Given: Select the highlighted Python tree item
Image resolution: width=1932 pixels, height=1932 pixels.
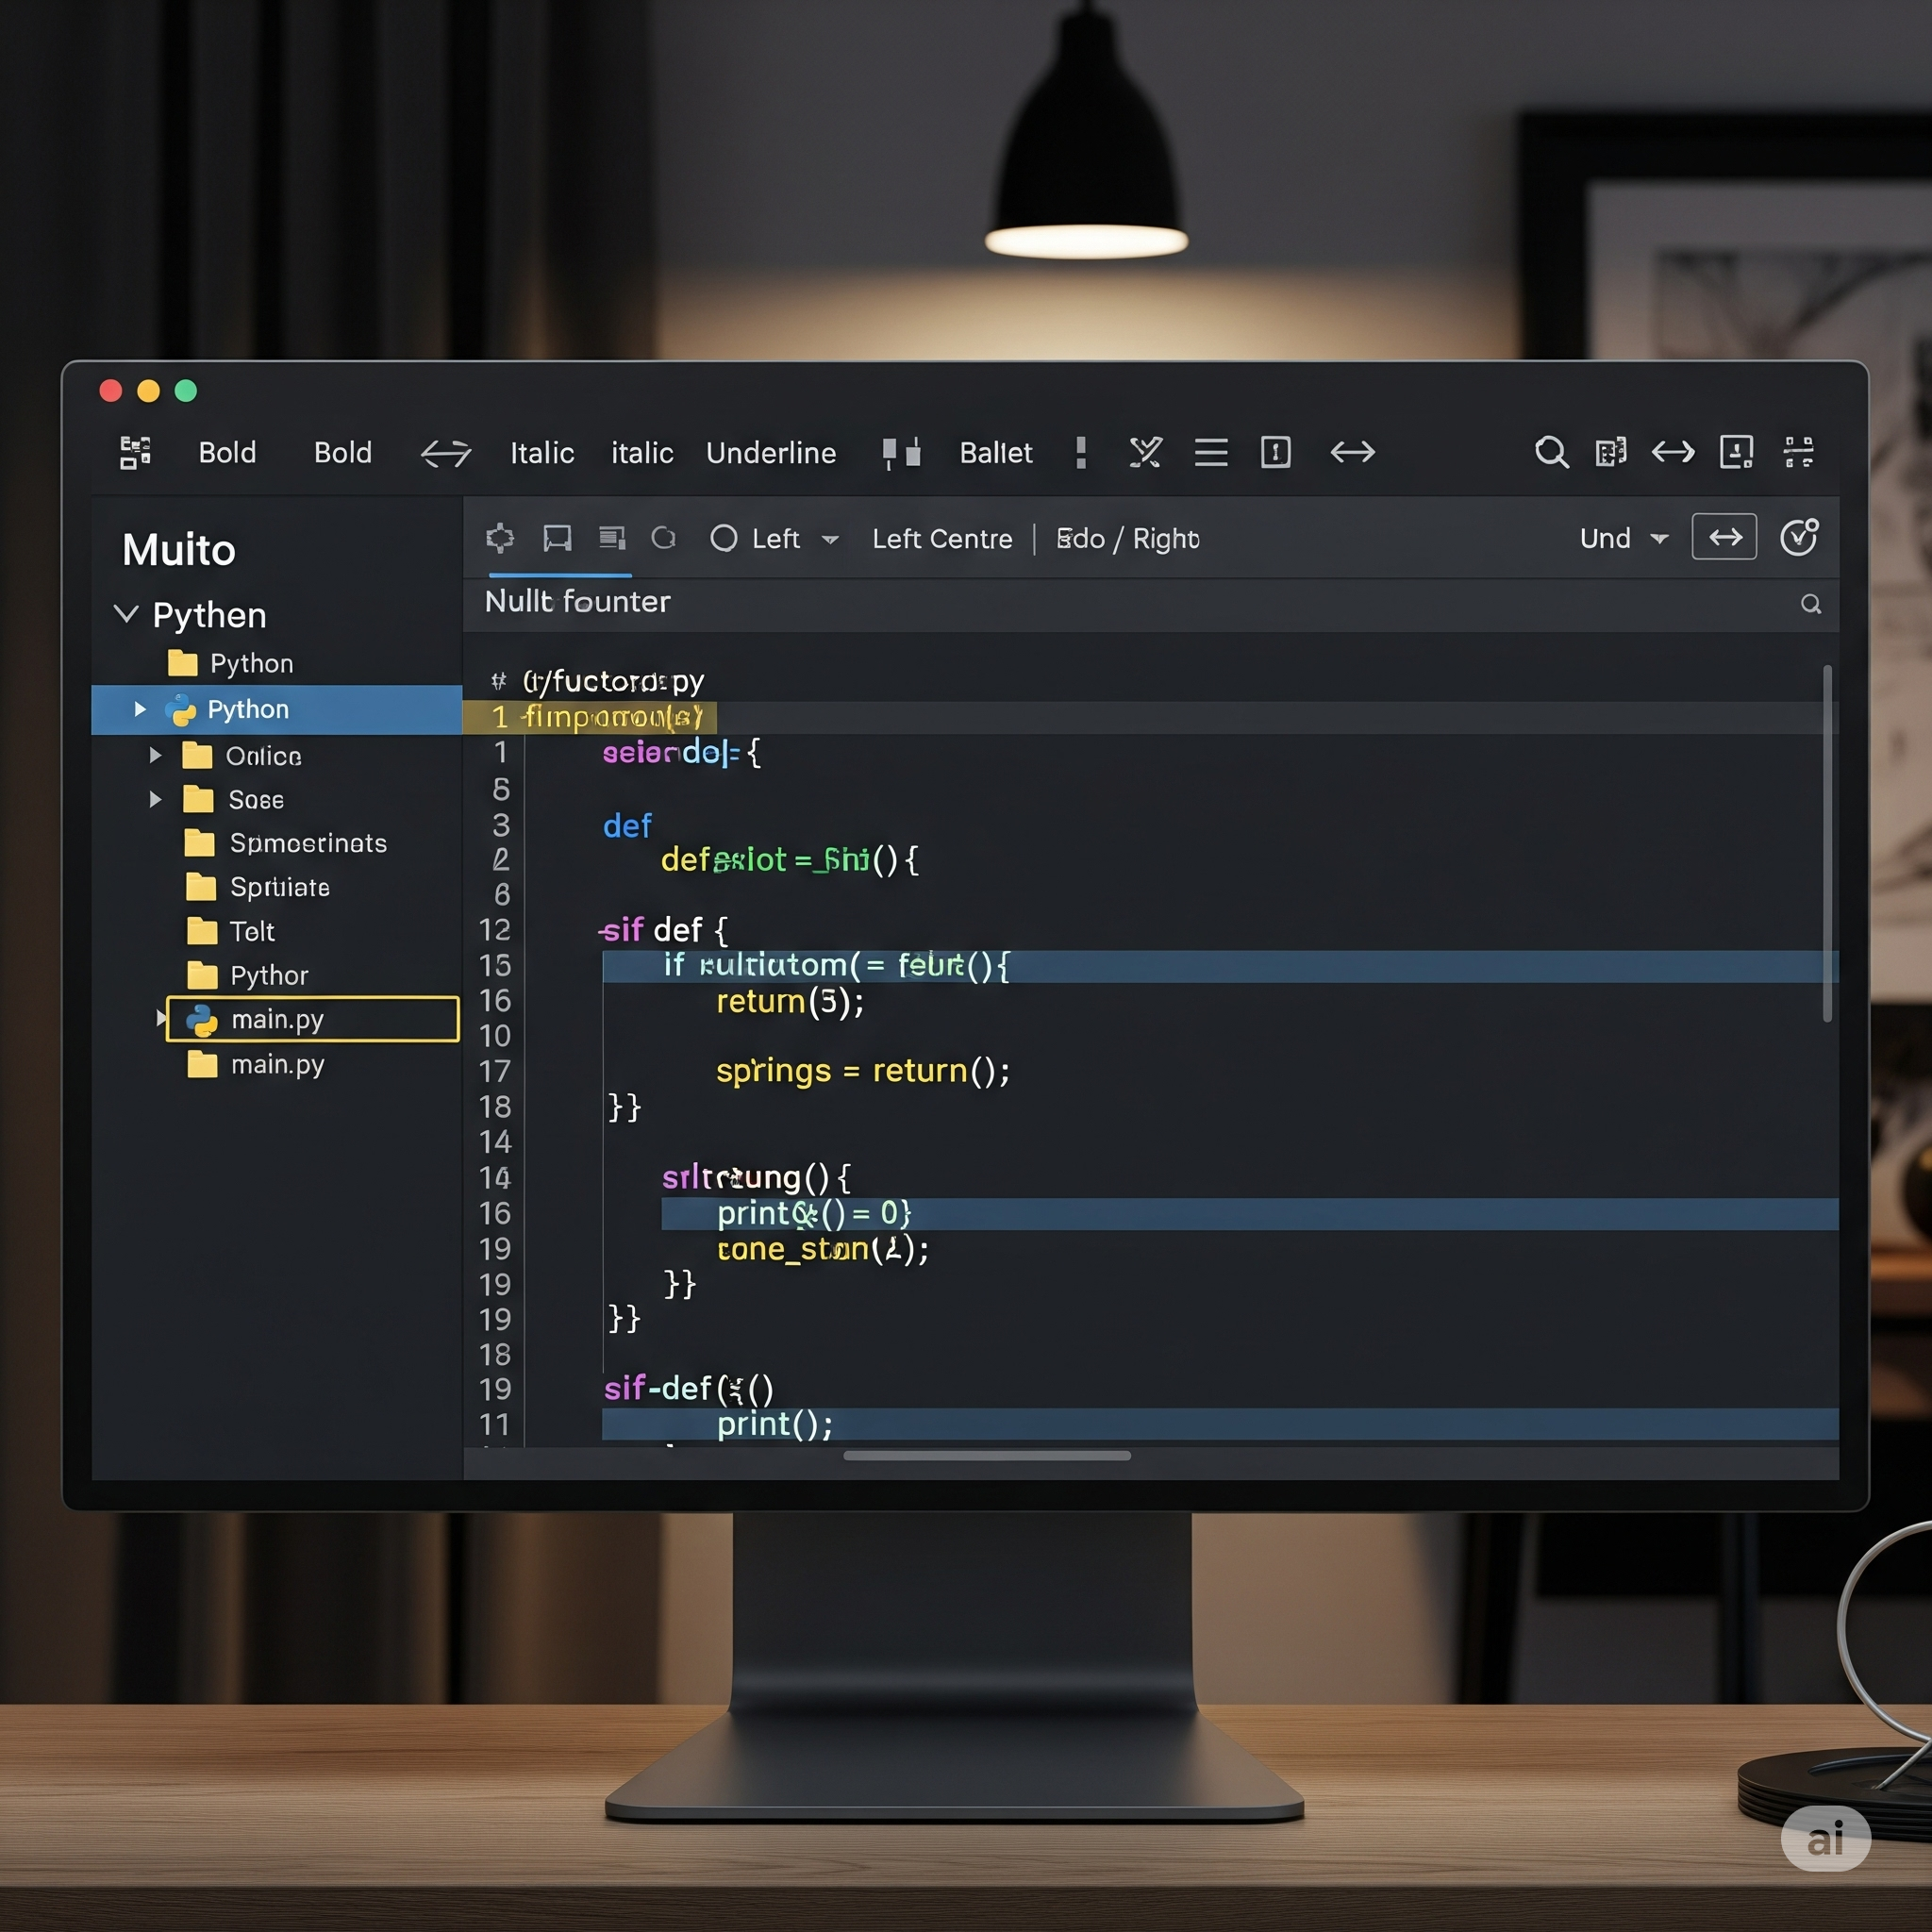Looking at the screenshot, I should tap(277, 709).
